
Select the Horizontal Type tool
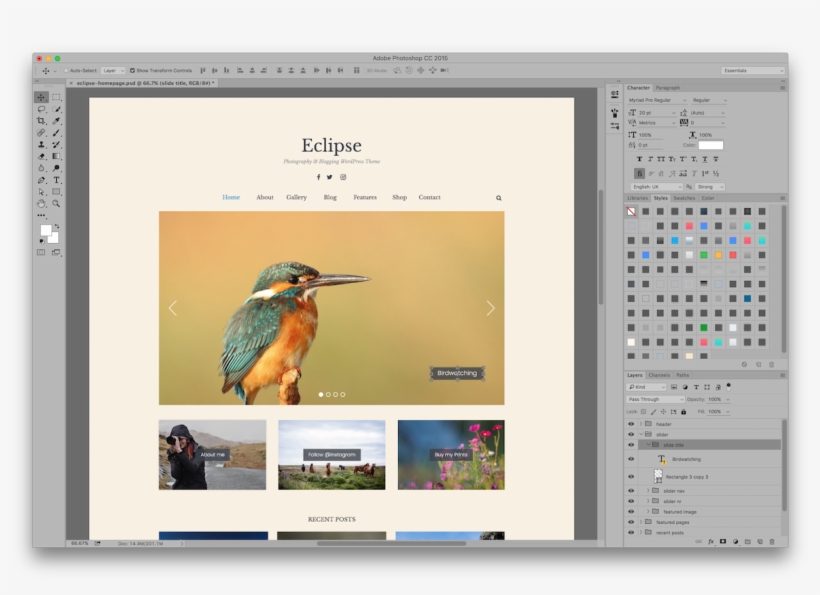[x=56, y=180]
